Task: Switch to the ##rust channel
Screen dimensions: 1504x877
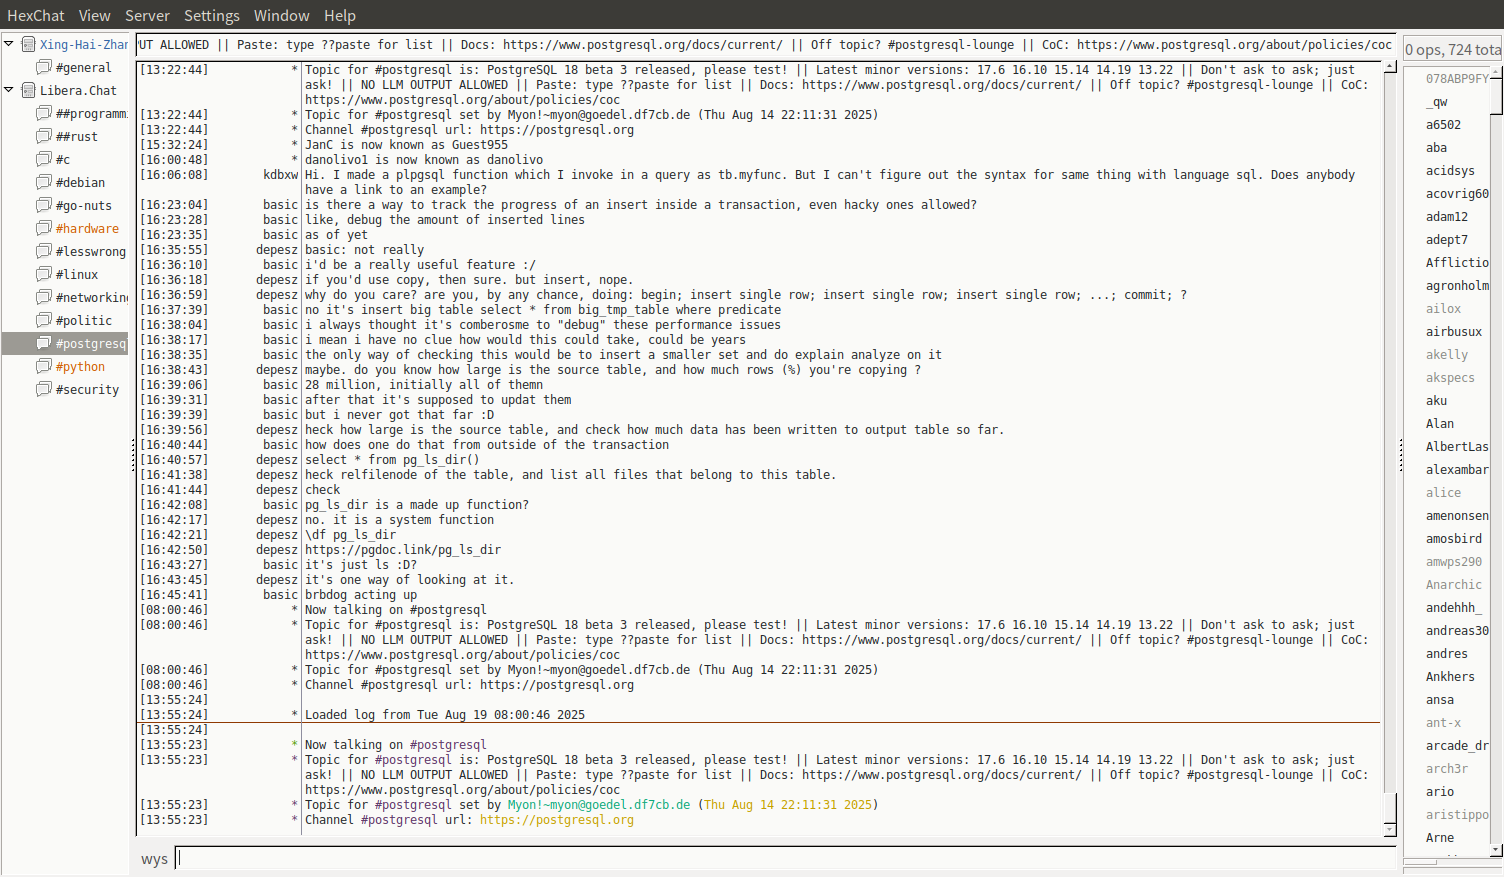Action: click(x=77, y=136)
